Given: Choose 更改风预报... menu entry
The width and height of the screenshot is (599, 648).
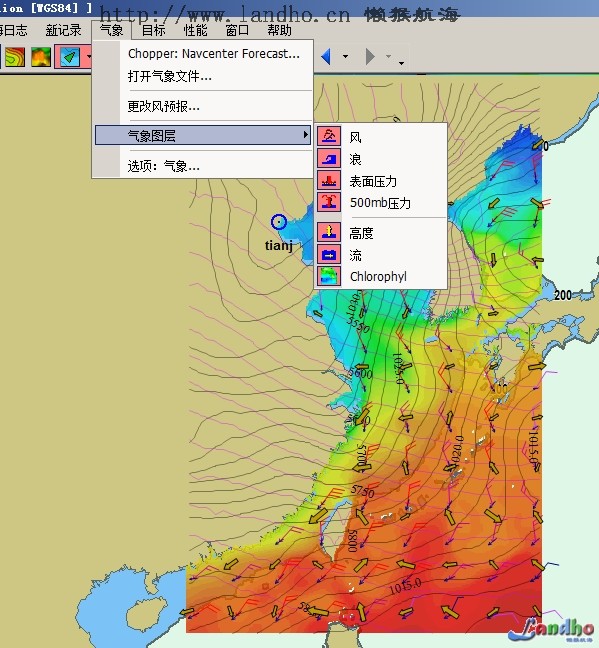Looking at the screenshot, I should point(163,107).
